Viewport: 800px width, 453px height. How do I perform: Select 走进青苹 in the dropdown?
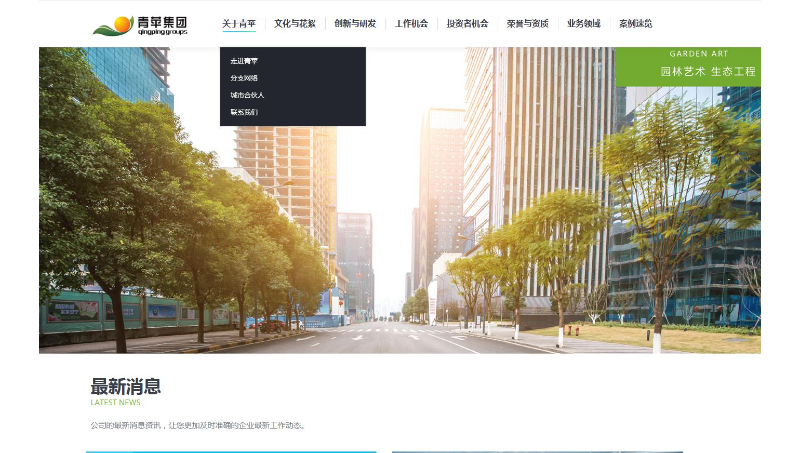[x=244, y=61]
